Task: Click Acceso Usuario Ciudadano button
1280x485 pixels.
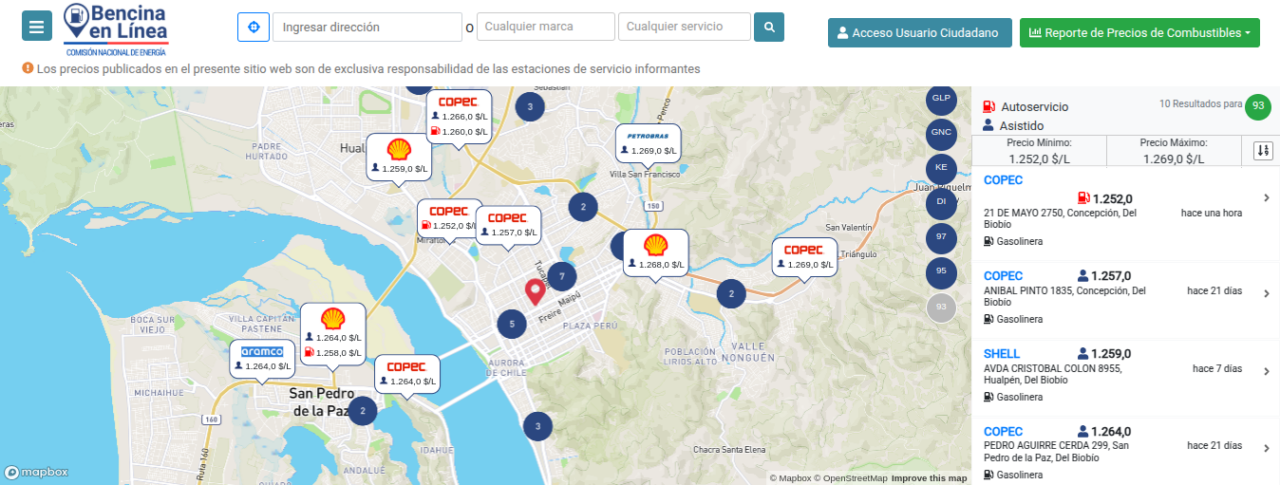Action: point(920,33)
